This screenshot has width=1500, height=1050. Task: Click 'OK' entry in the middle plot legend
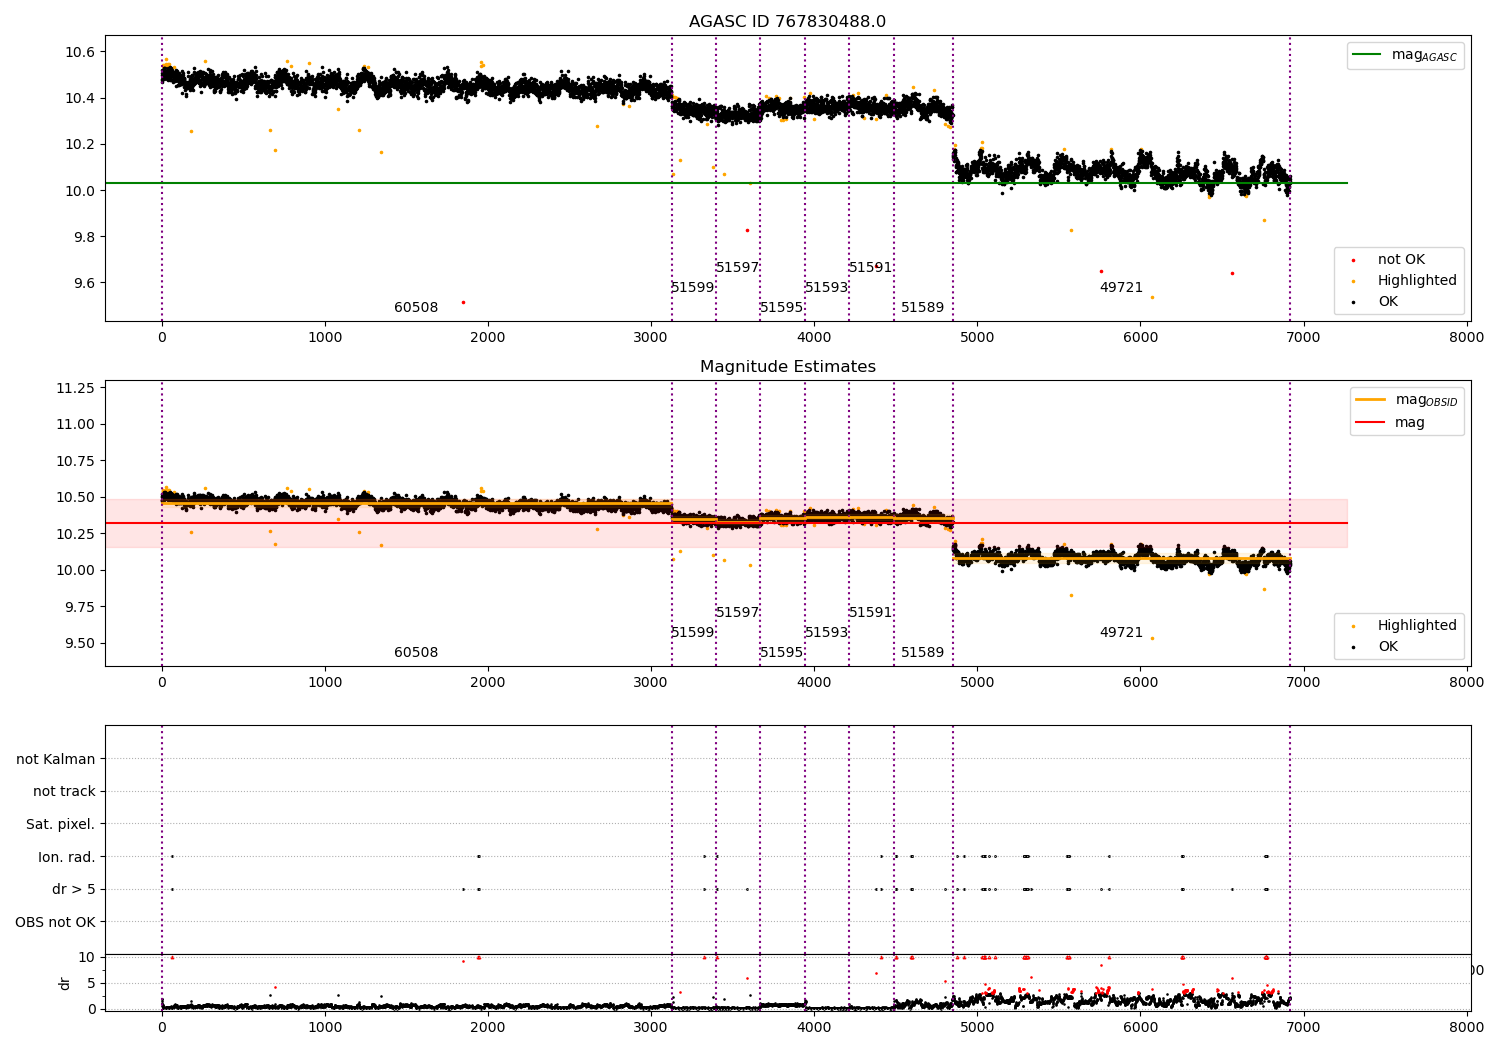coord(1388,647)
